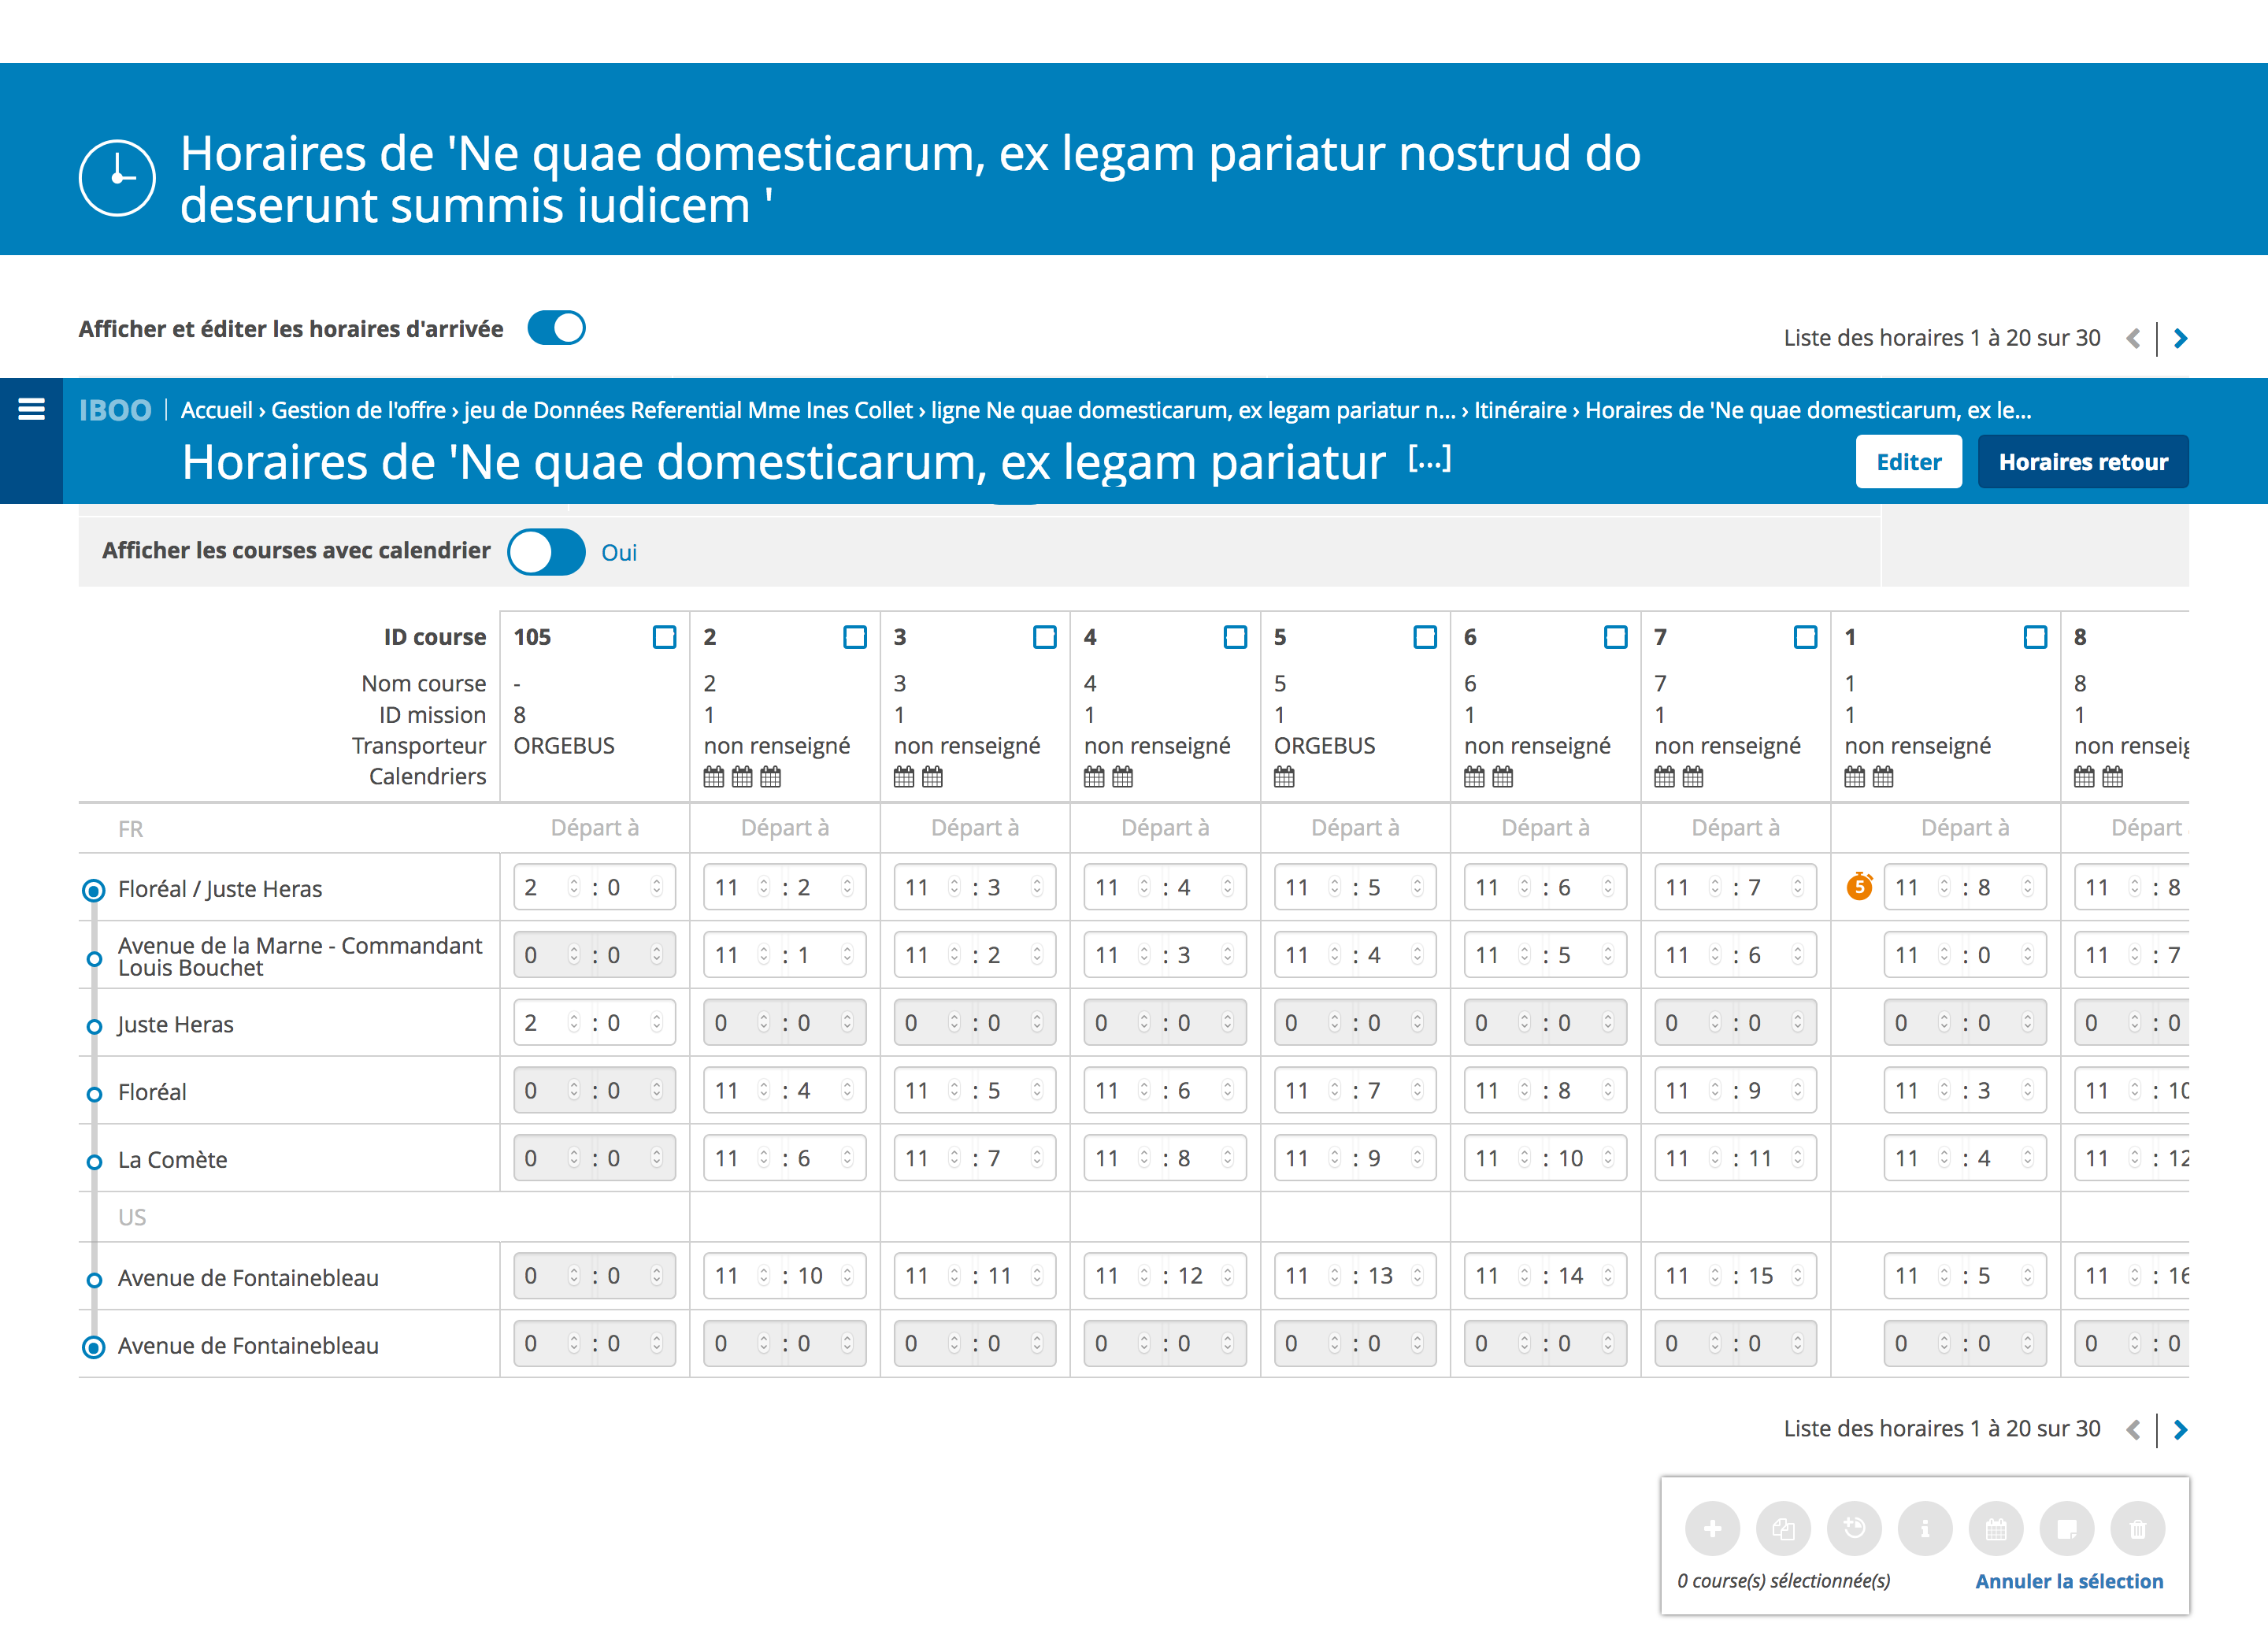Click the trash delete icon

coord(2137,1528)
